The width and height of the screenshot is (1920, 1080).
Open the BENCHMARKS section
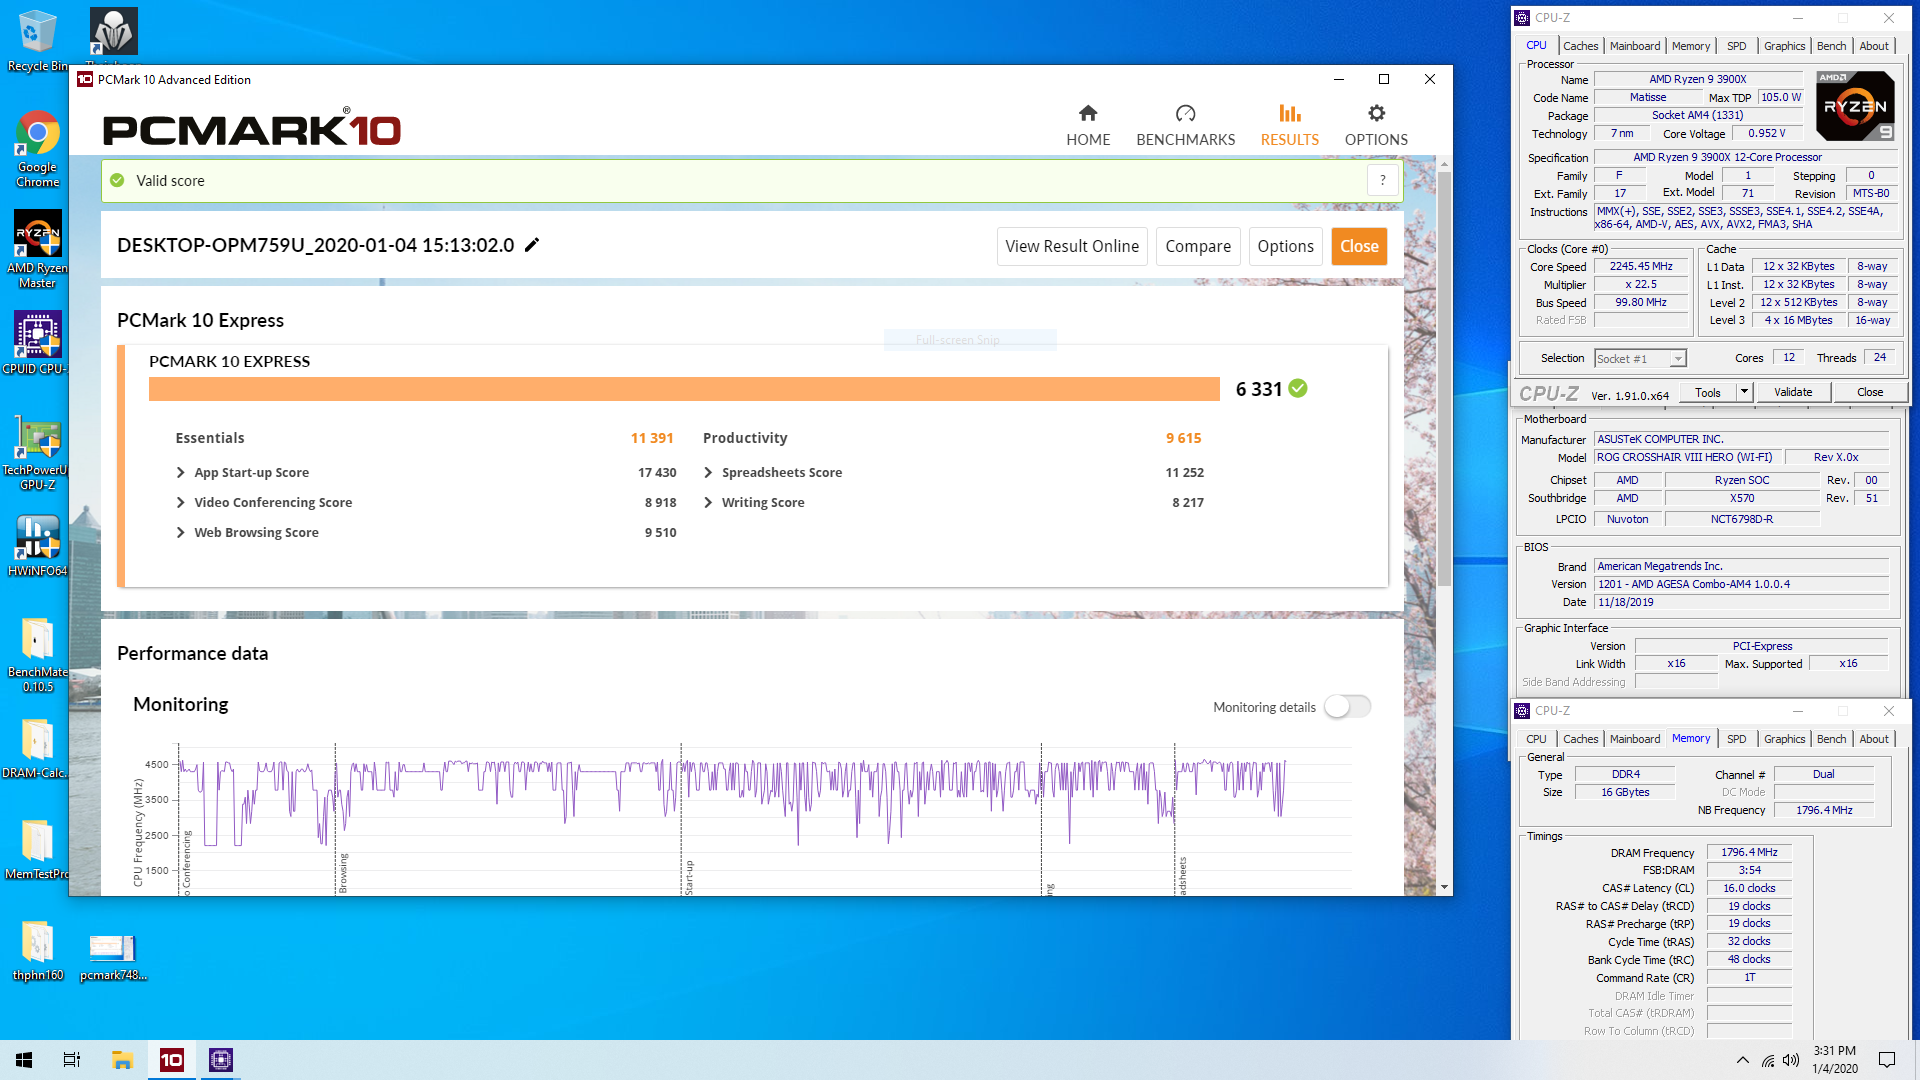1185,125
